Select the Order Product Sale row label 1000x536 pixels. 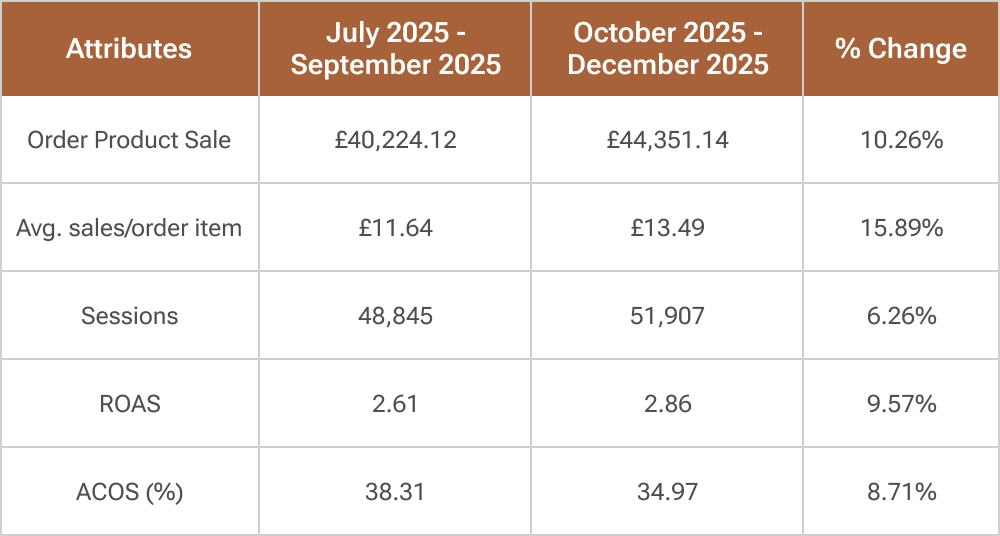point(129,140)
